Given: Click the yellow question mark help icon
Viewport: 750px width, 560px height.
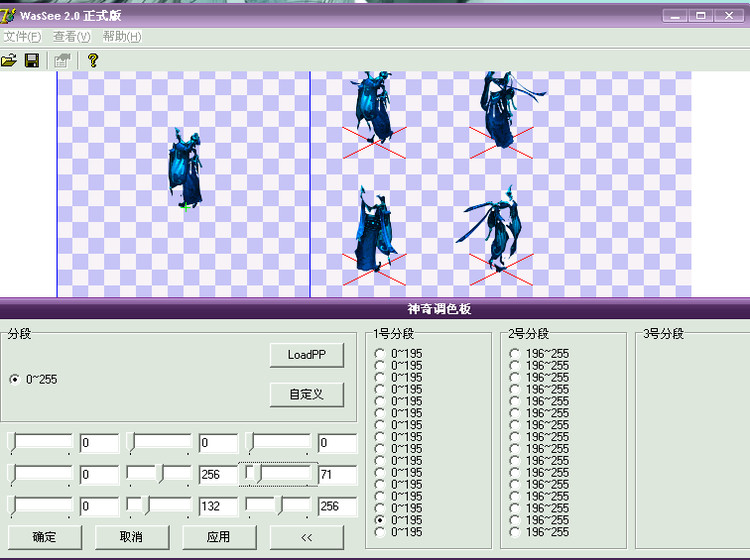Looking at the screenshot, I should (x=93, y=60).
